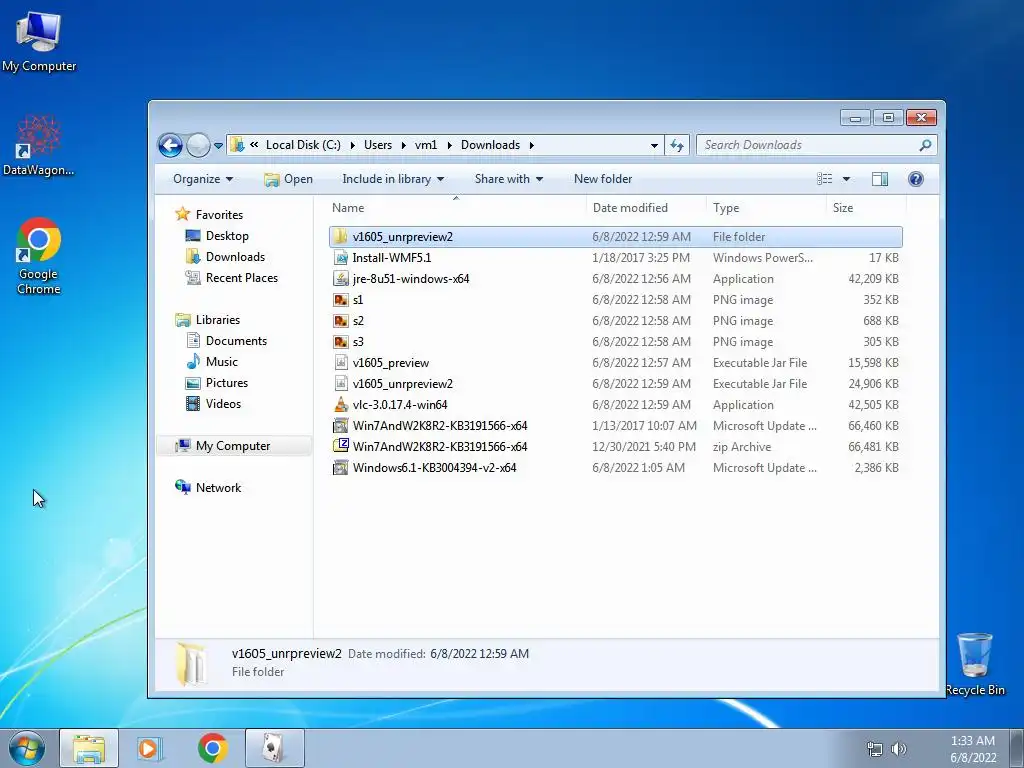Open the Windows Start orb
This screenshot has width=1024, height=768.
pos(27,748)
